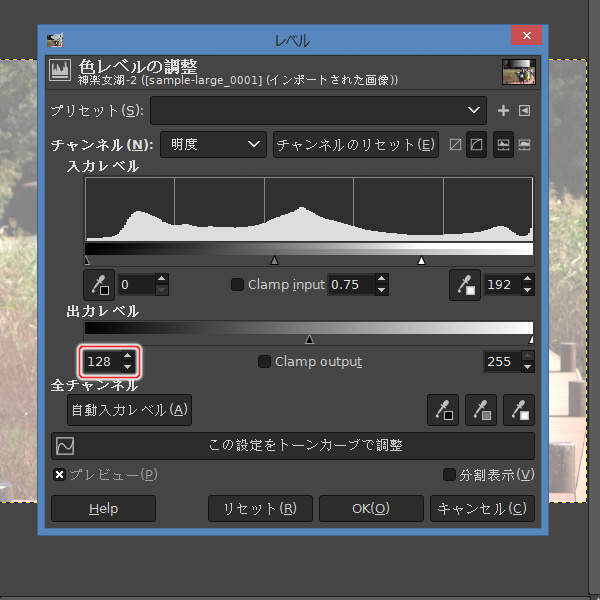600x600 pixels.
Task: Click the input levels histogram
Action: tap(309, 209)
